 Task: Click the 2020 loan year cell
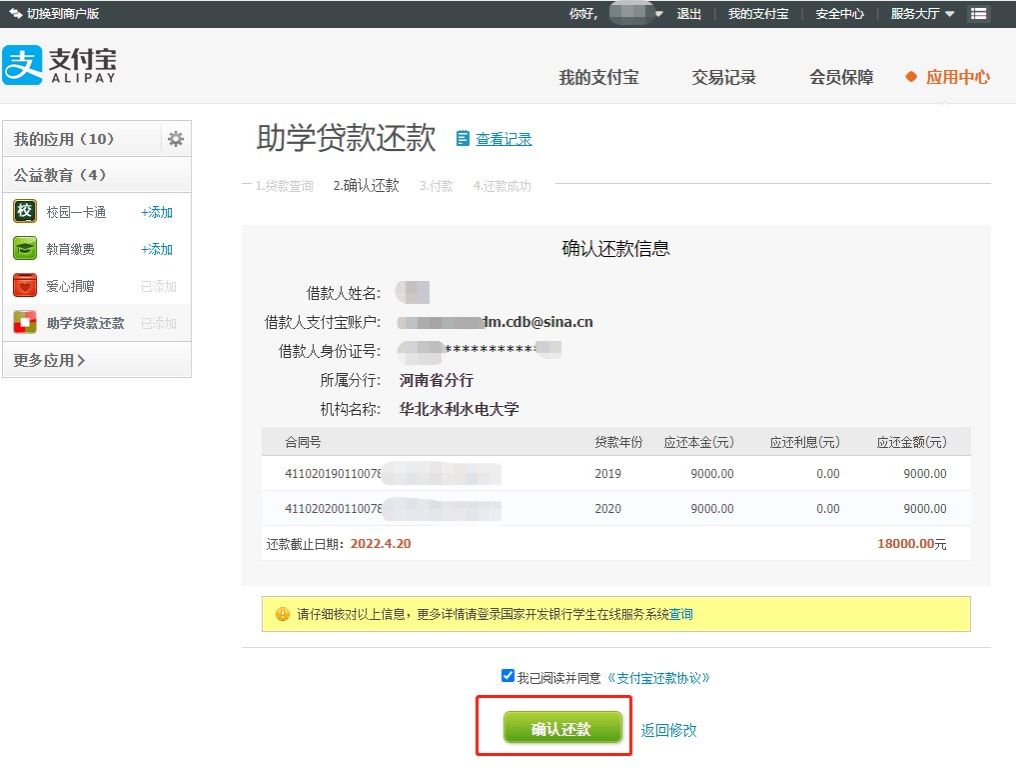[607, 509]
